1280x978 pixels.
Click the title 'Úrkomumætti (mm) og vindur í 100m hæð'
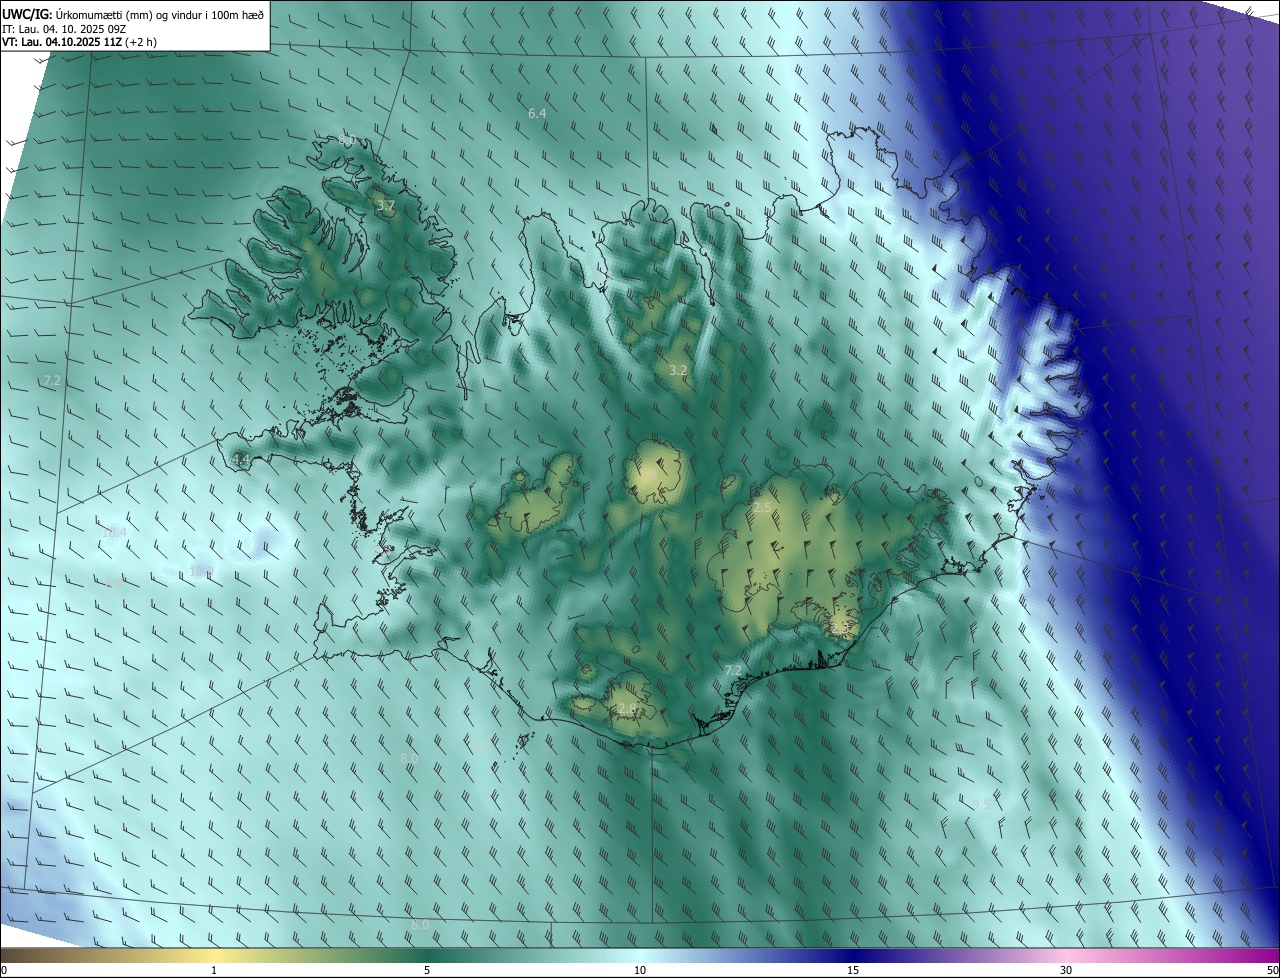coord(160,13)
